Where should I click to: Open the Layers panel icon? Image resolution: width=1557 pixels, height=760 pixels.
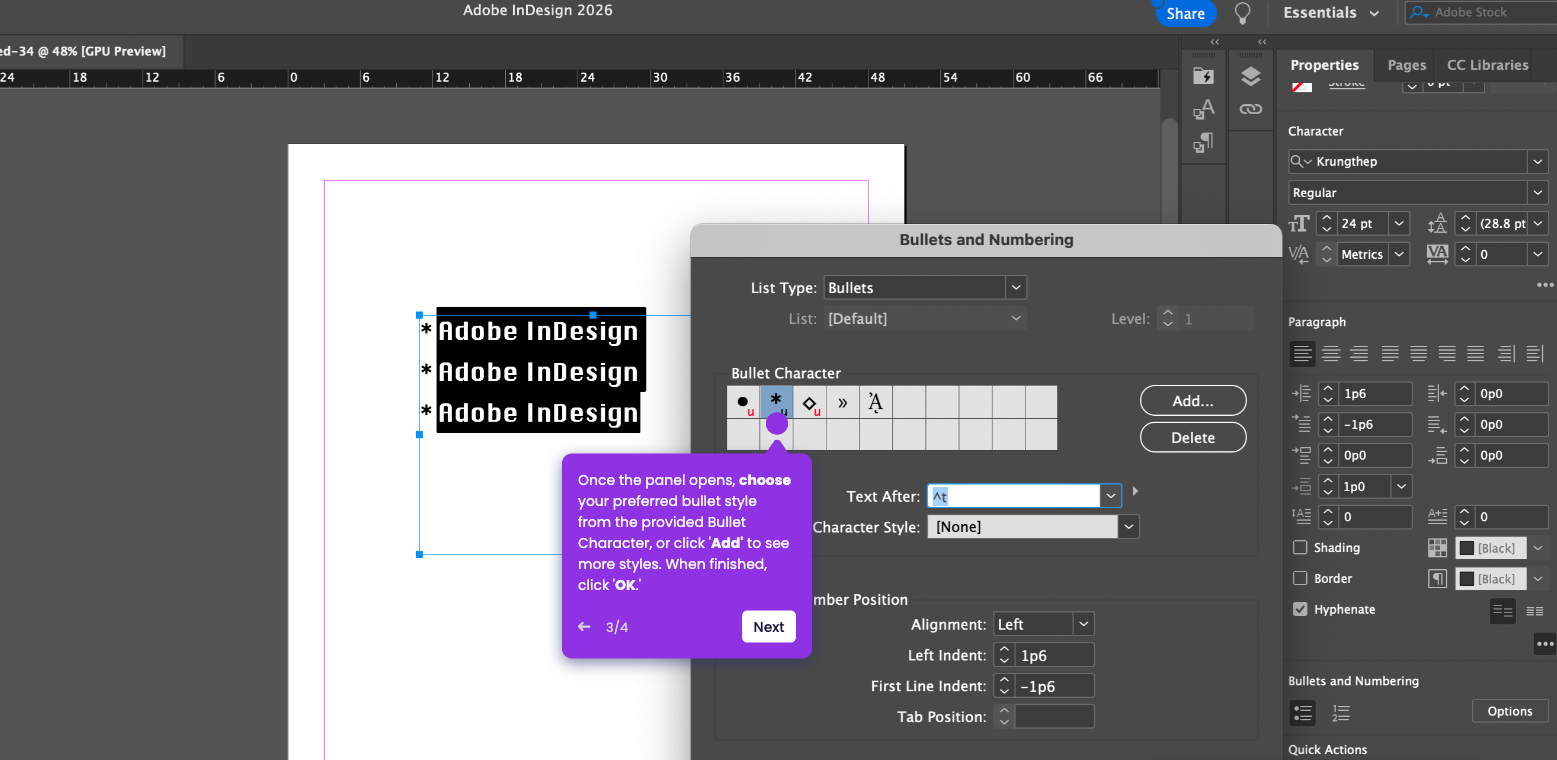coord(1251,77)
